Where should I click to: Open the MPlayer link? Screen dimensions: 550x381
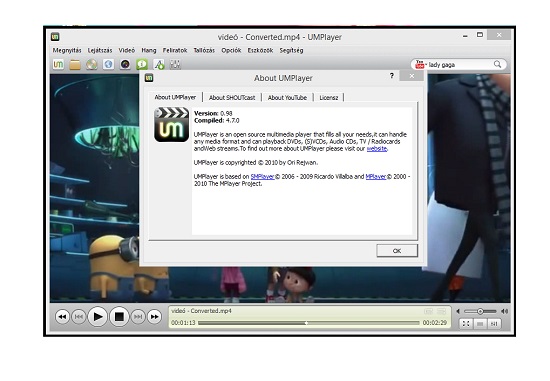click(376, 176)
